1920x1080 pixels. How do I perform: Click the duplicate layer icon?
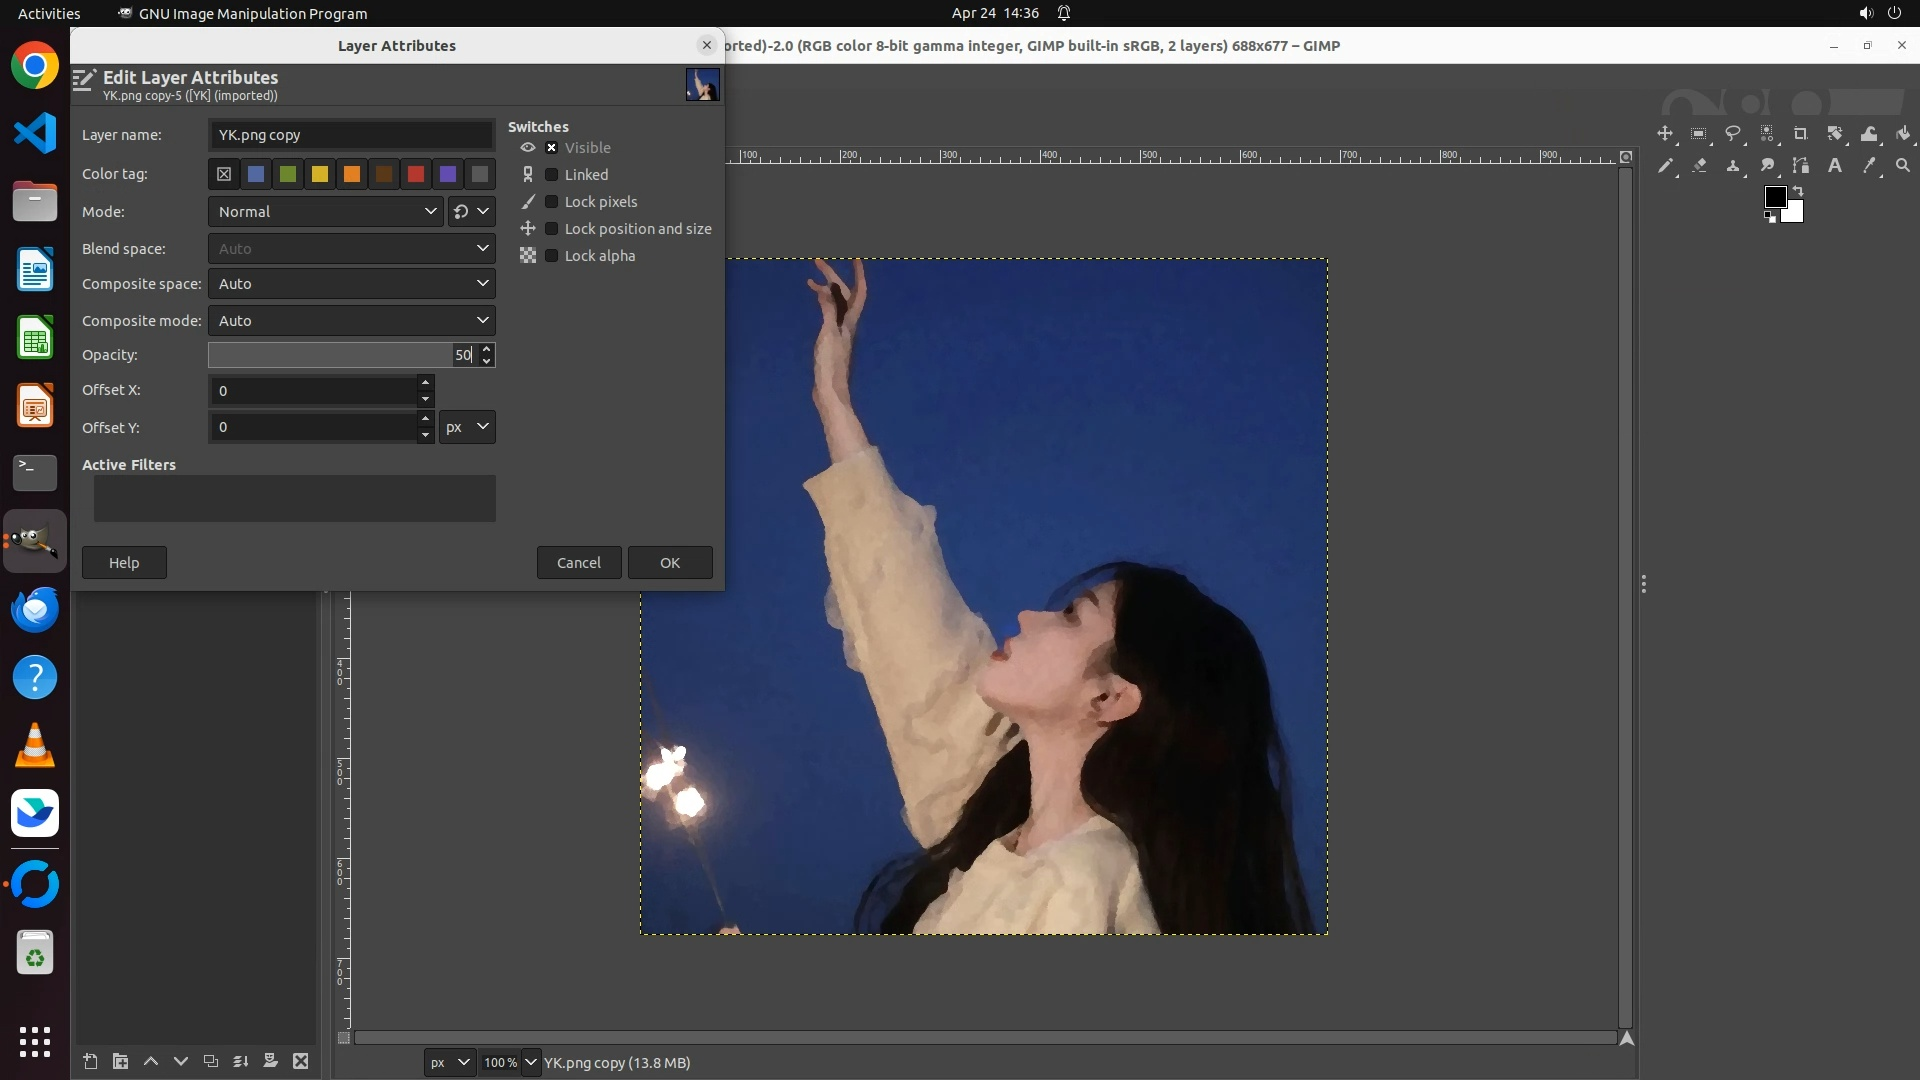point(211,1062)
